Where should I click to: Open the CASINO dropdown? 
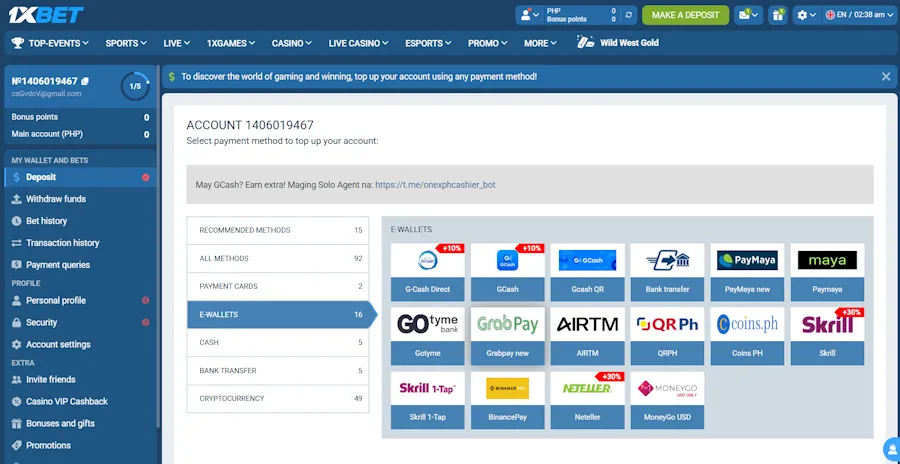coord(292,43)
